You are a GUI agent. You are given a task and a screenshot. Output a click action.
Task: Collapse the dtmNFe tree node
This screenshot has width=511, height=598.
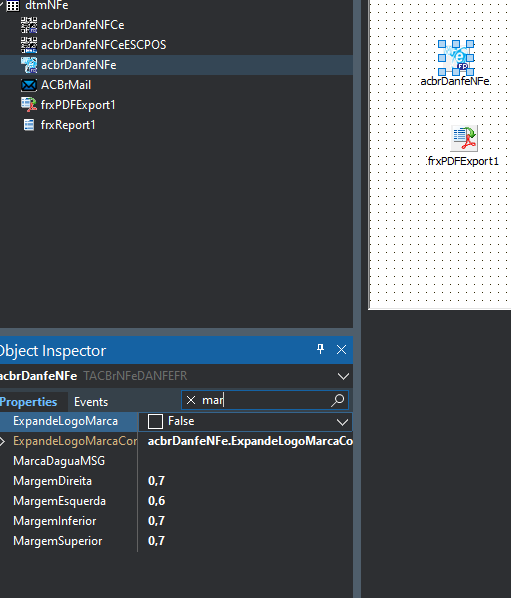[2, 5]
